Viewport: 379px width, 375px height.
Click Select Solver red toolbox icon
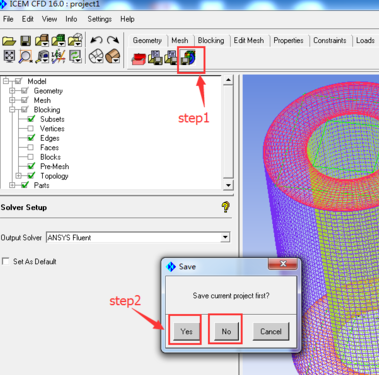pos(138,59)
